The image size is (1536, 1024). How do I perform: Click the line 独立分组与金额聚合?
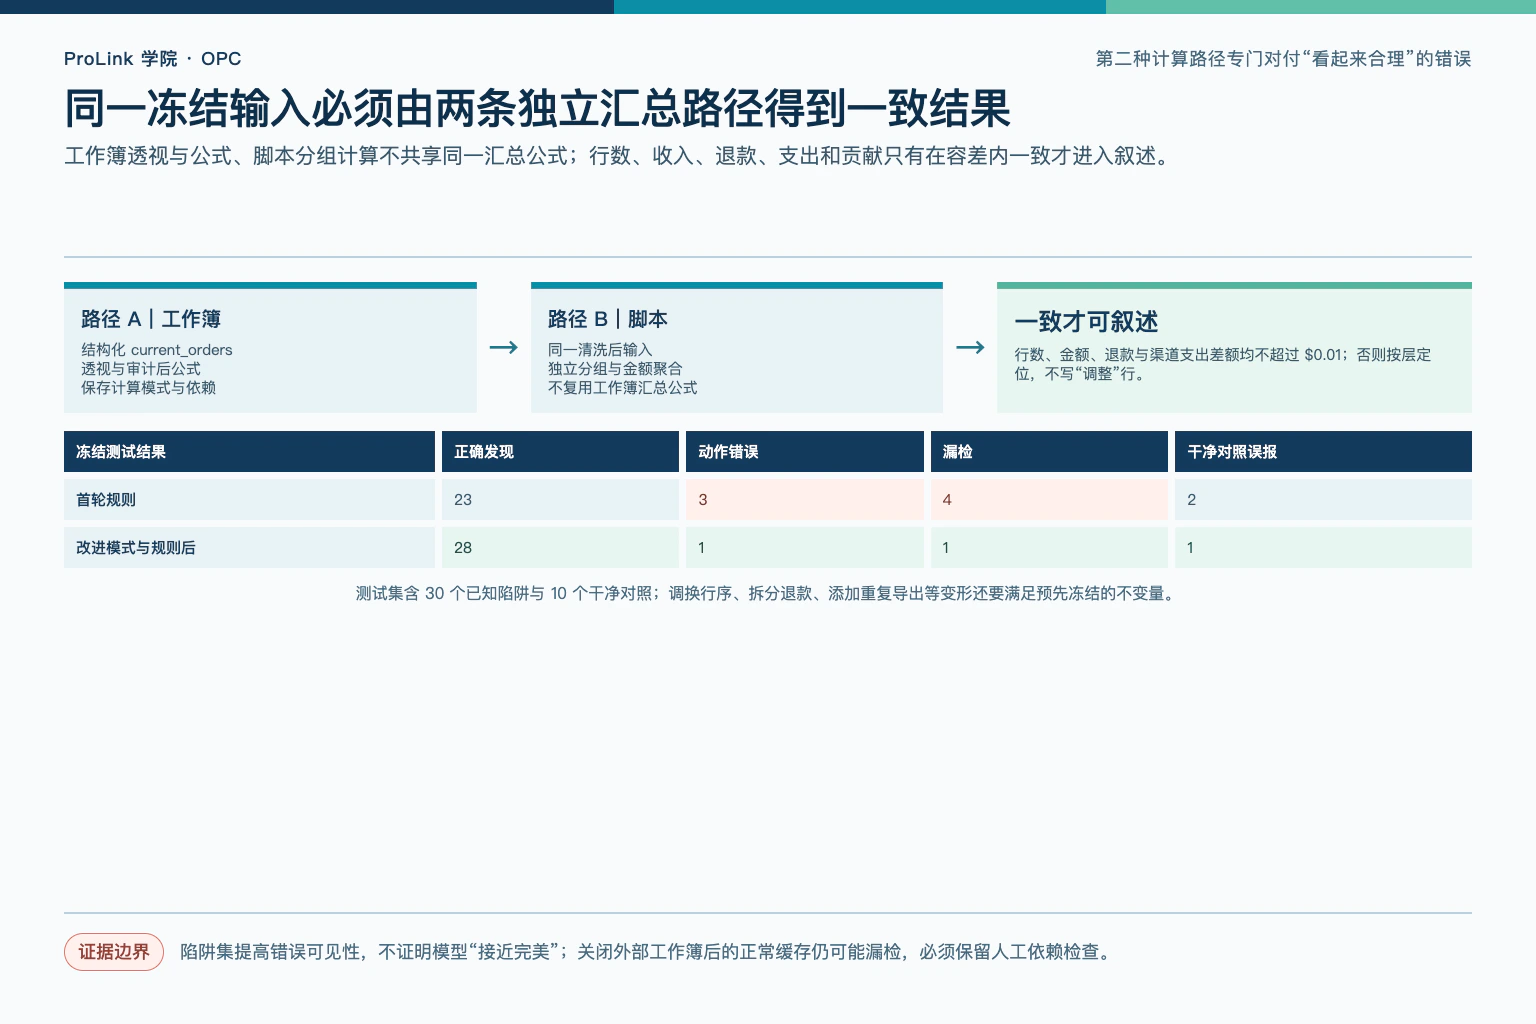tap(615, 369)
